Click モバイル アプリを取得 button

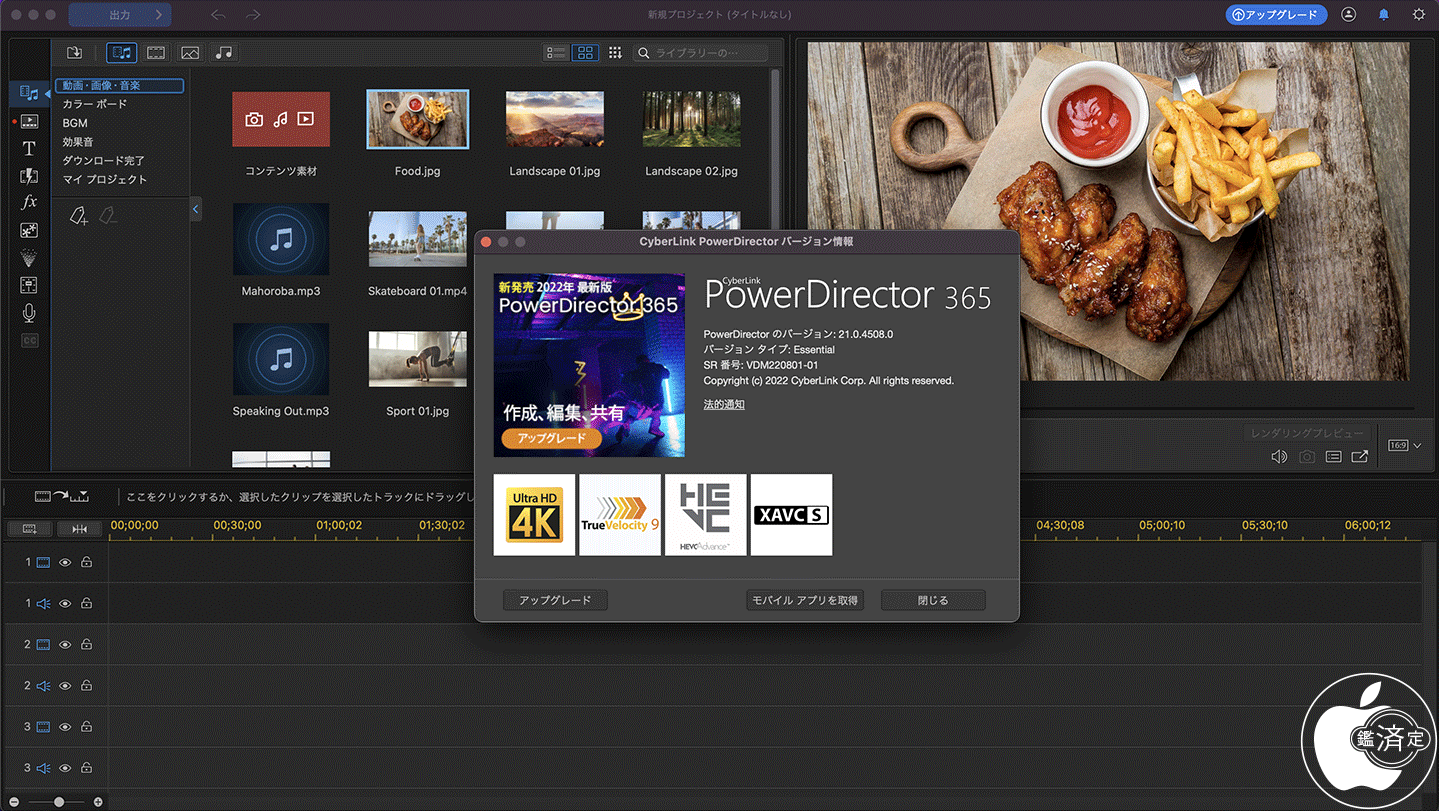pos(805,600)
